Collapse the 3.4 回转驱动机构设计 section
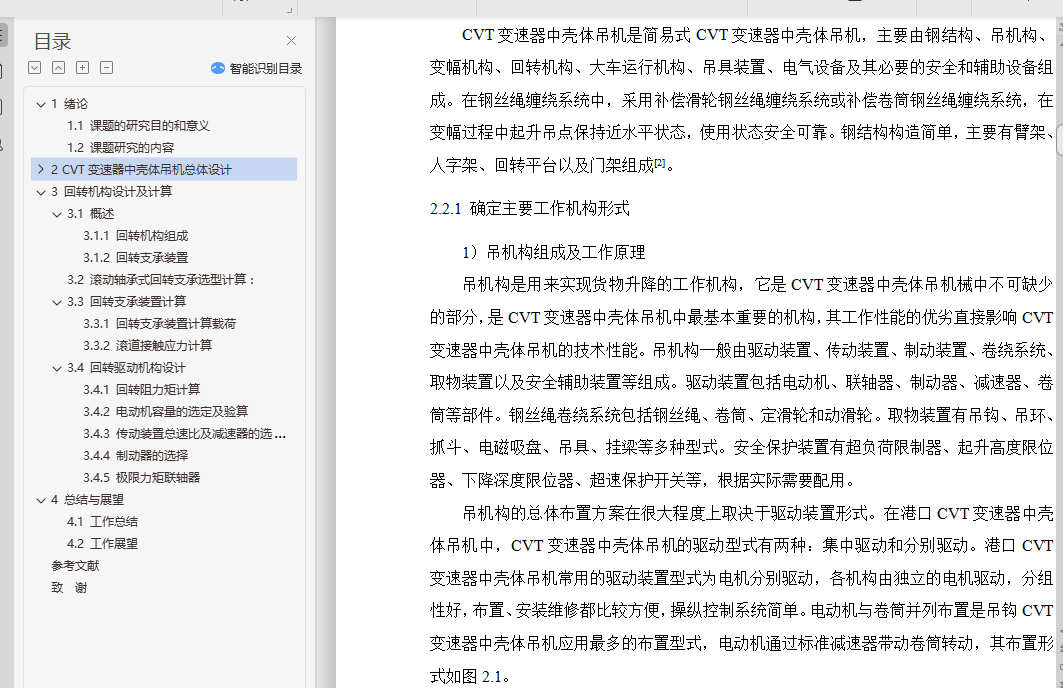The image size is (1063, 688). (x=57, y=368)
